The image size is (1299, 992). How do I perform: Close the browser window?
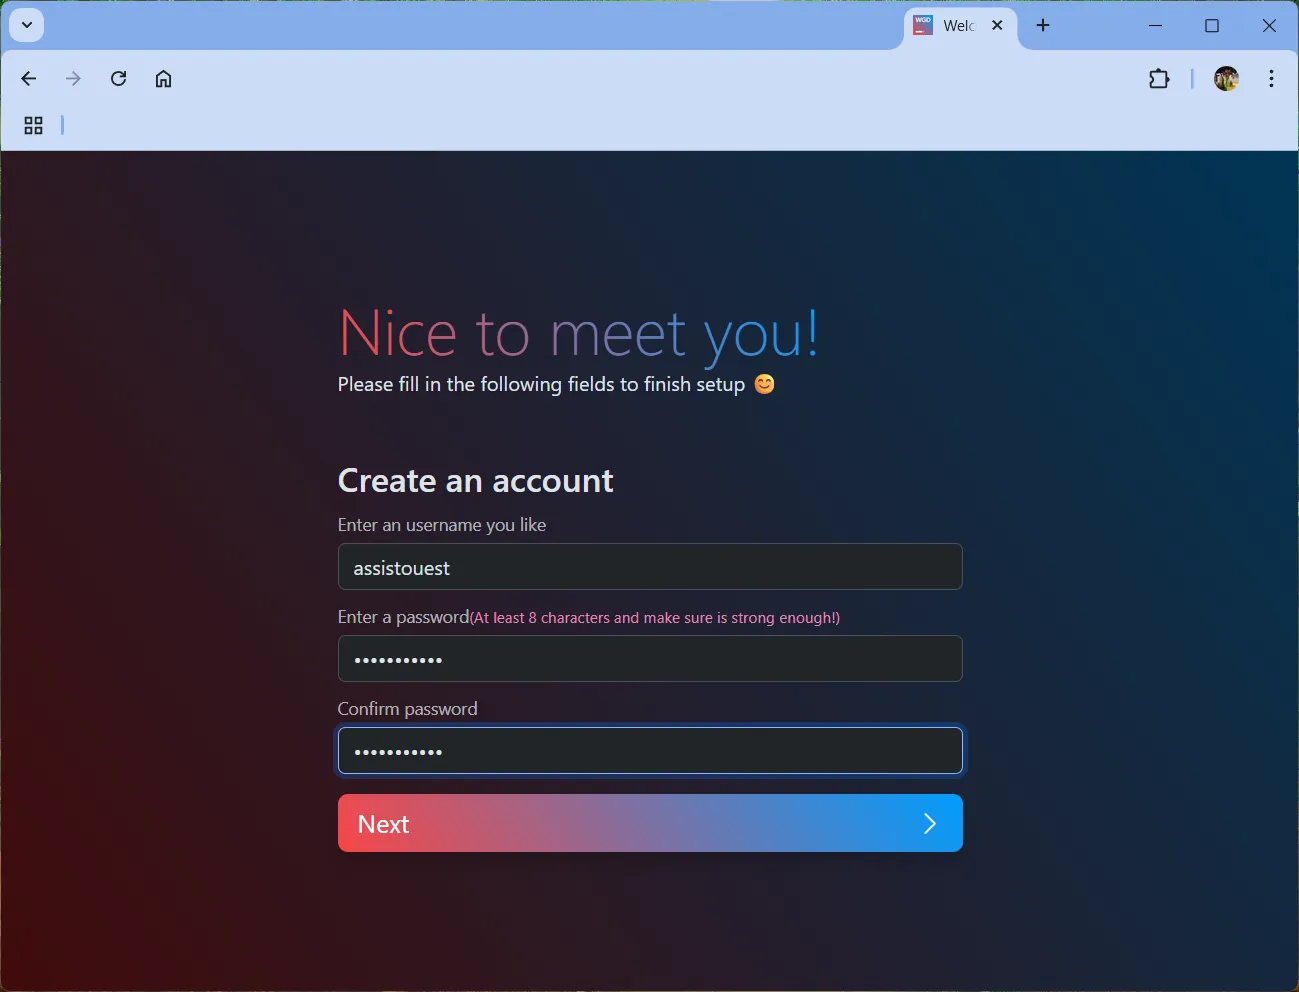pyautogui.click(x=1269, y=25)
